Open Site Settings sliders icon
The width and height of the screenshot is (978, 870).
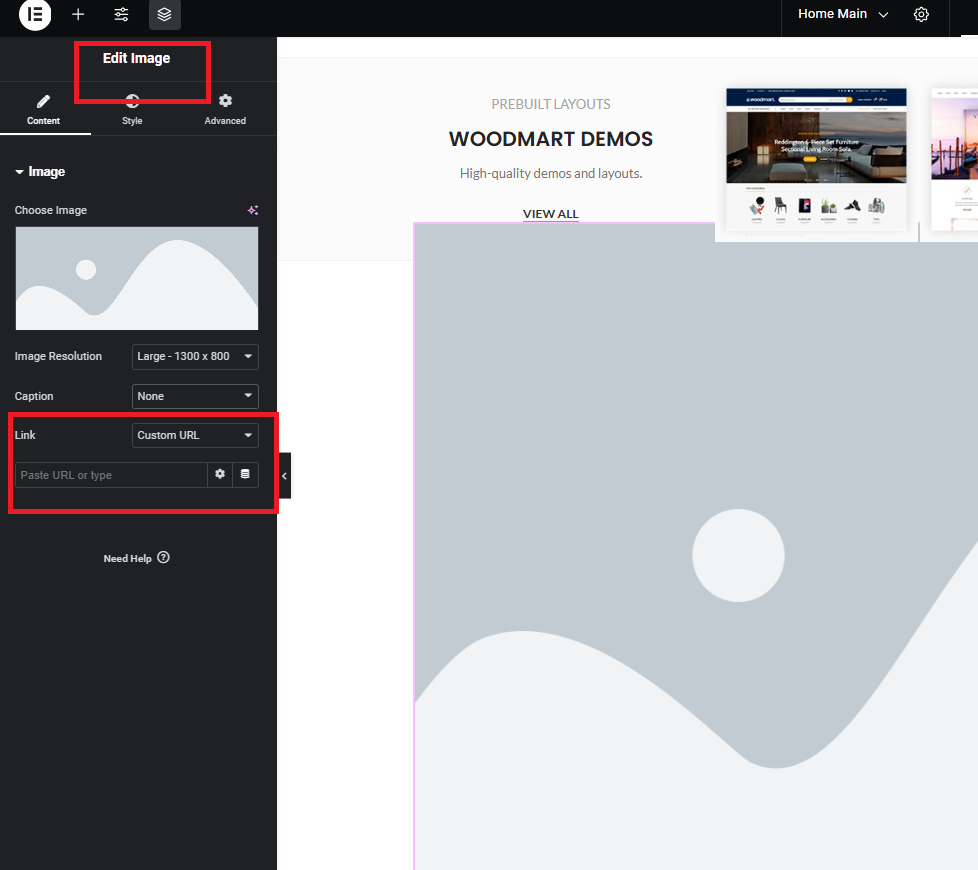click(x=122, y=14)
